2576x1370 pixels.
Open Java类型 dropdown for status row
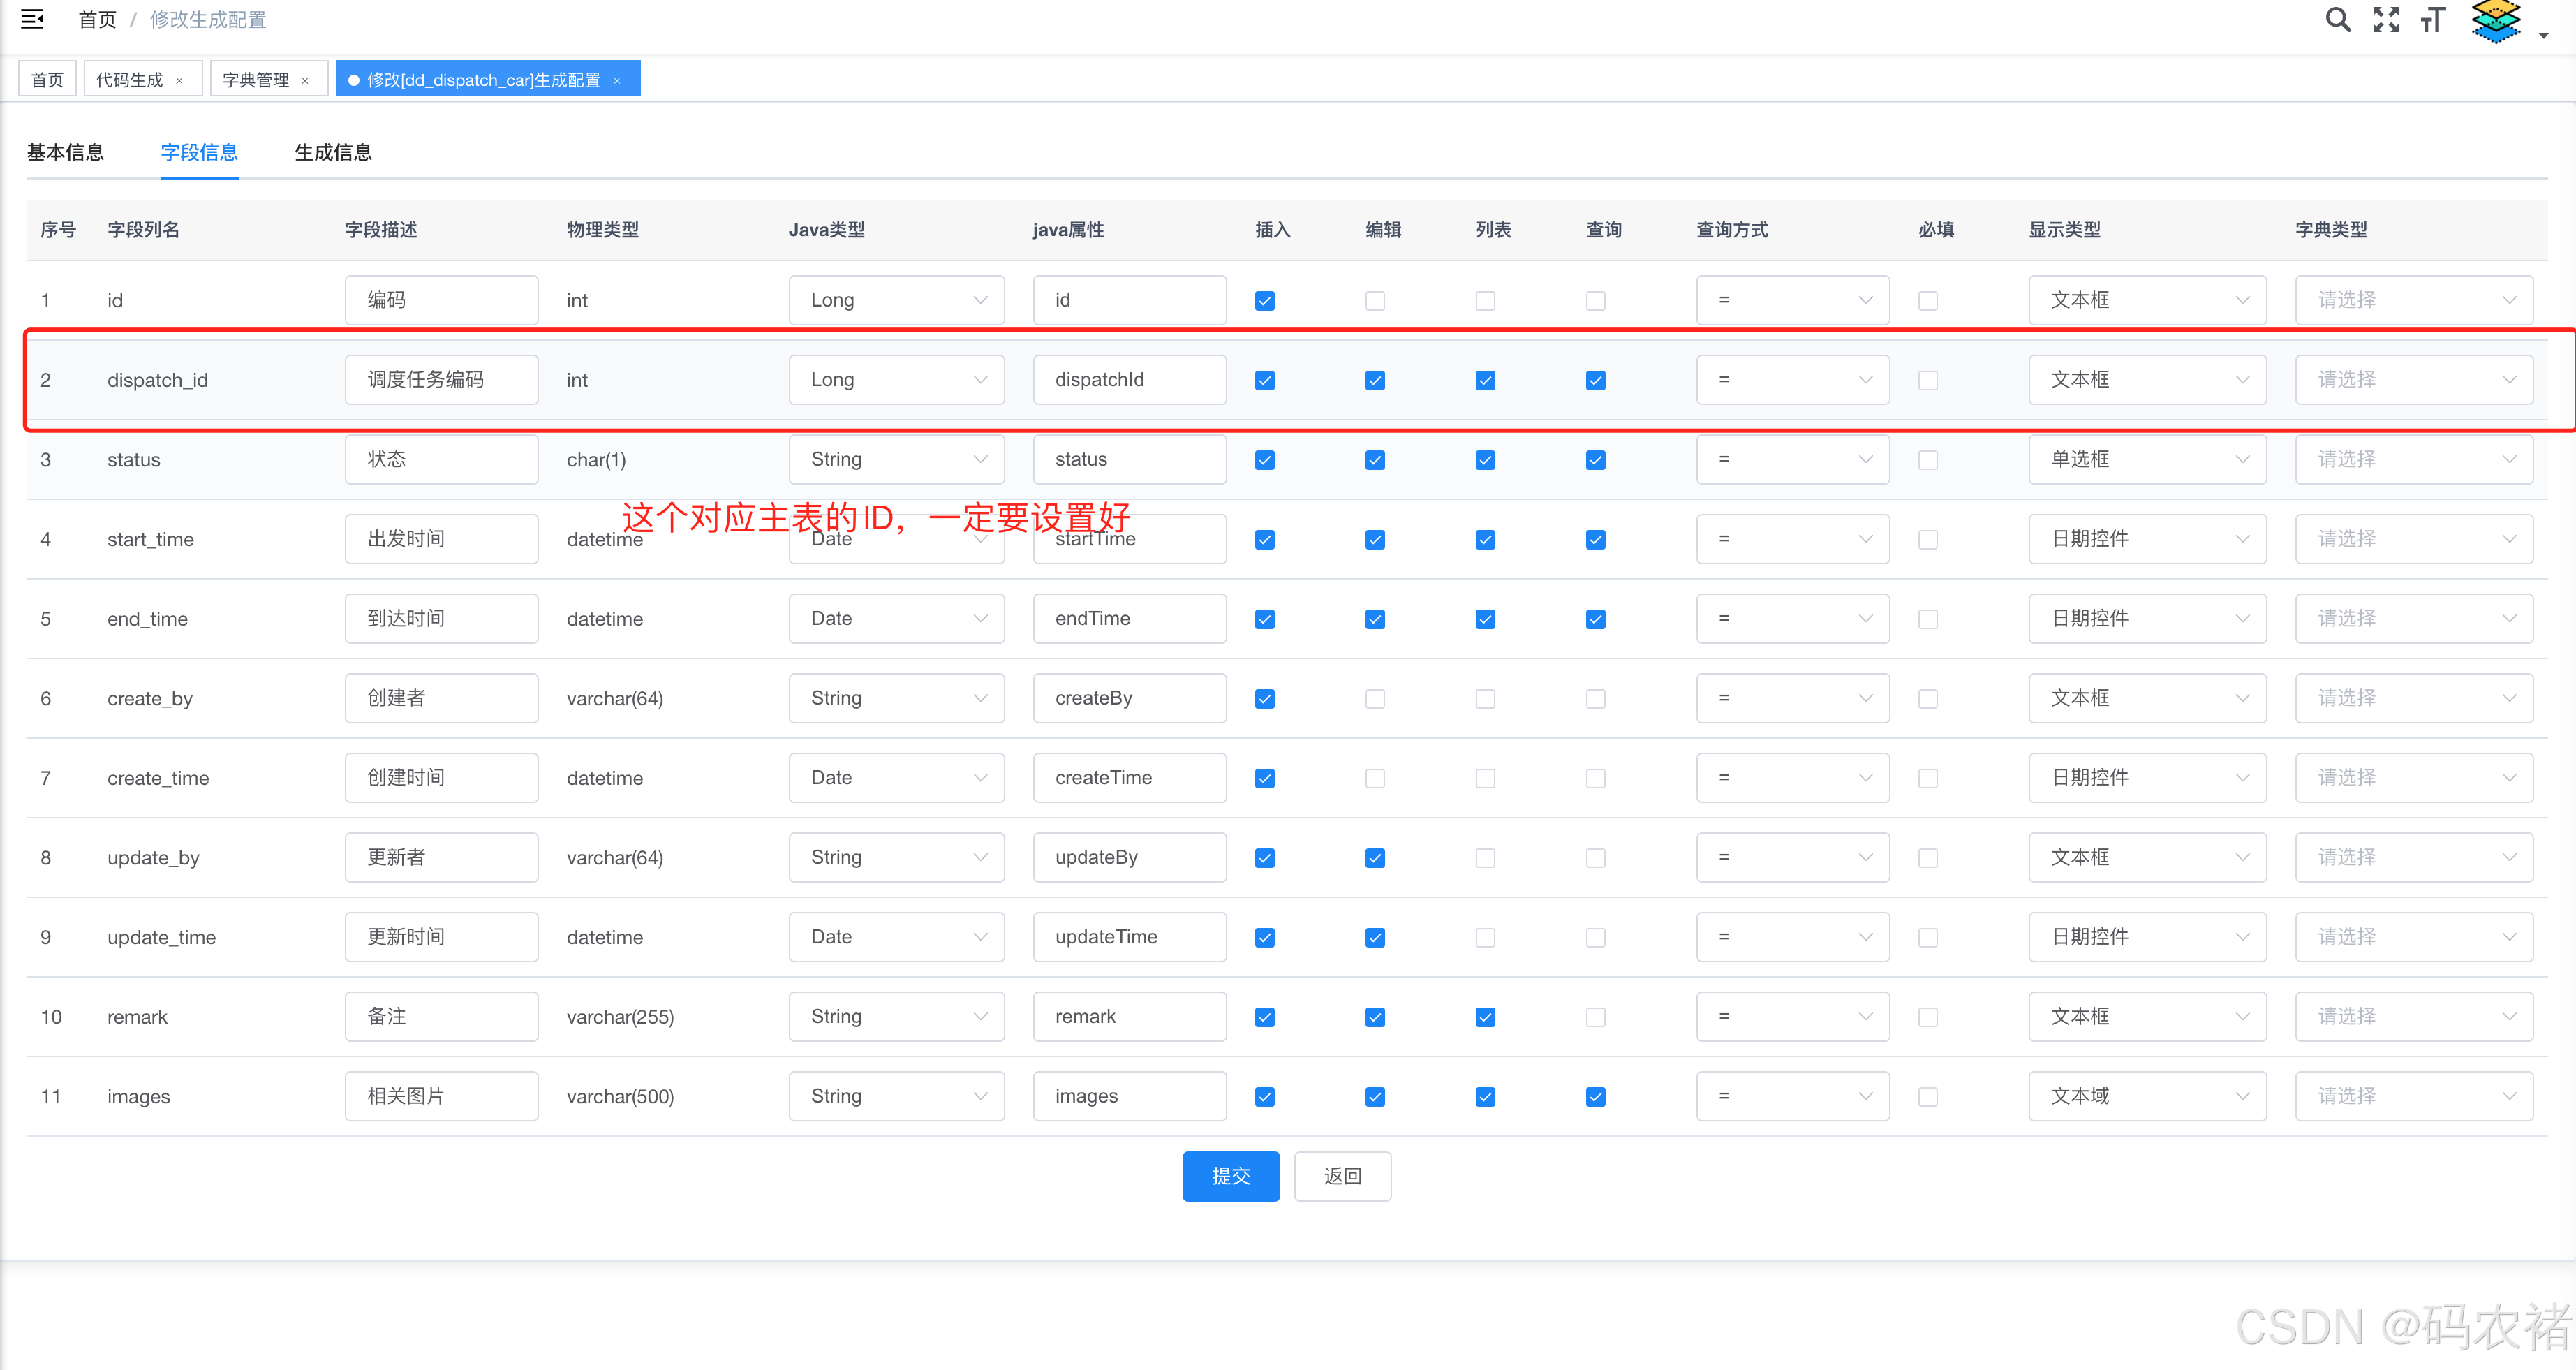(x=896, y=459)
